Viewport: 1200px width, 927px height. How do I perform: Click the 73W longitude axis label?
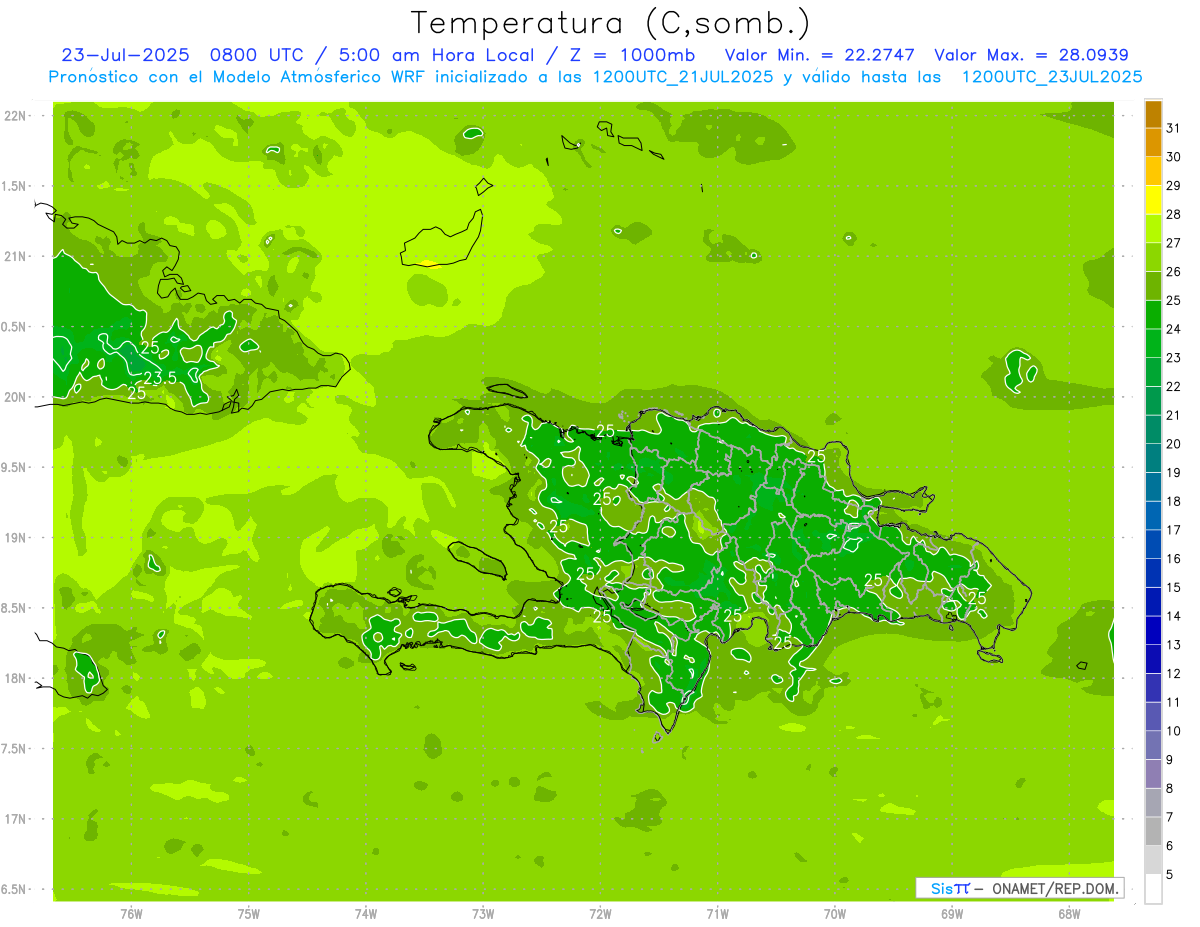(x=483, y=914)
